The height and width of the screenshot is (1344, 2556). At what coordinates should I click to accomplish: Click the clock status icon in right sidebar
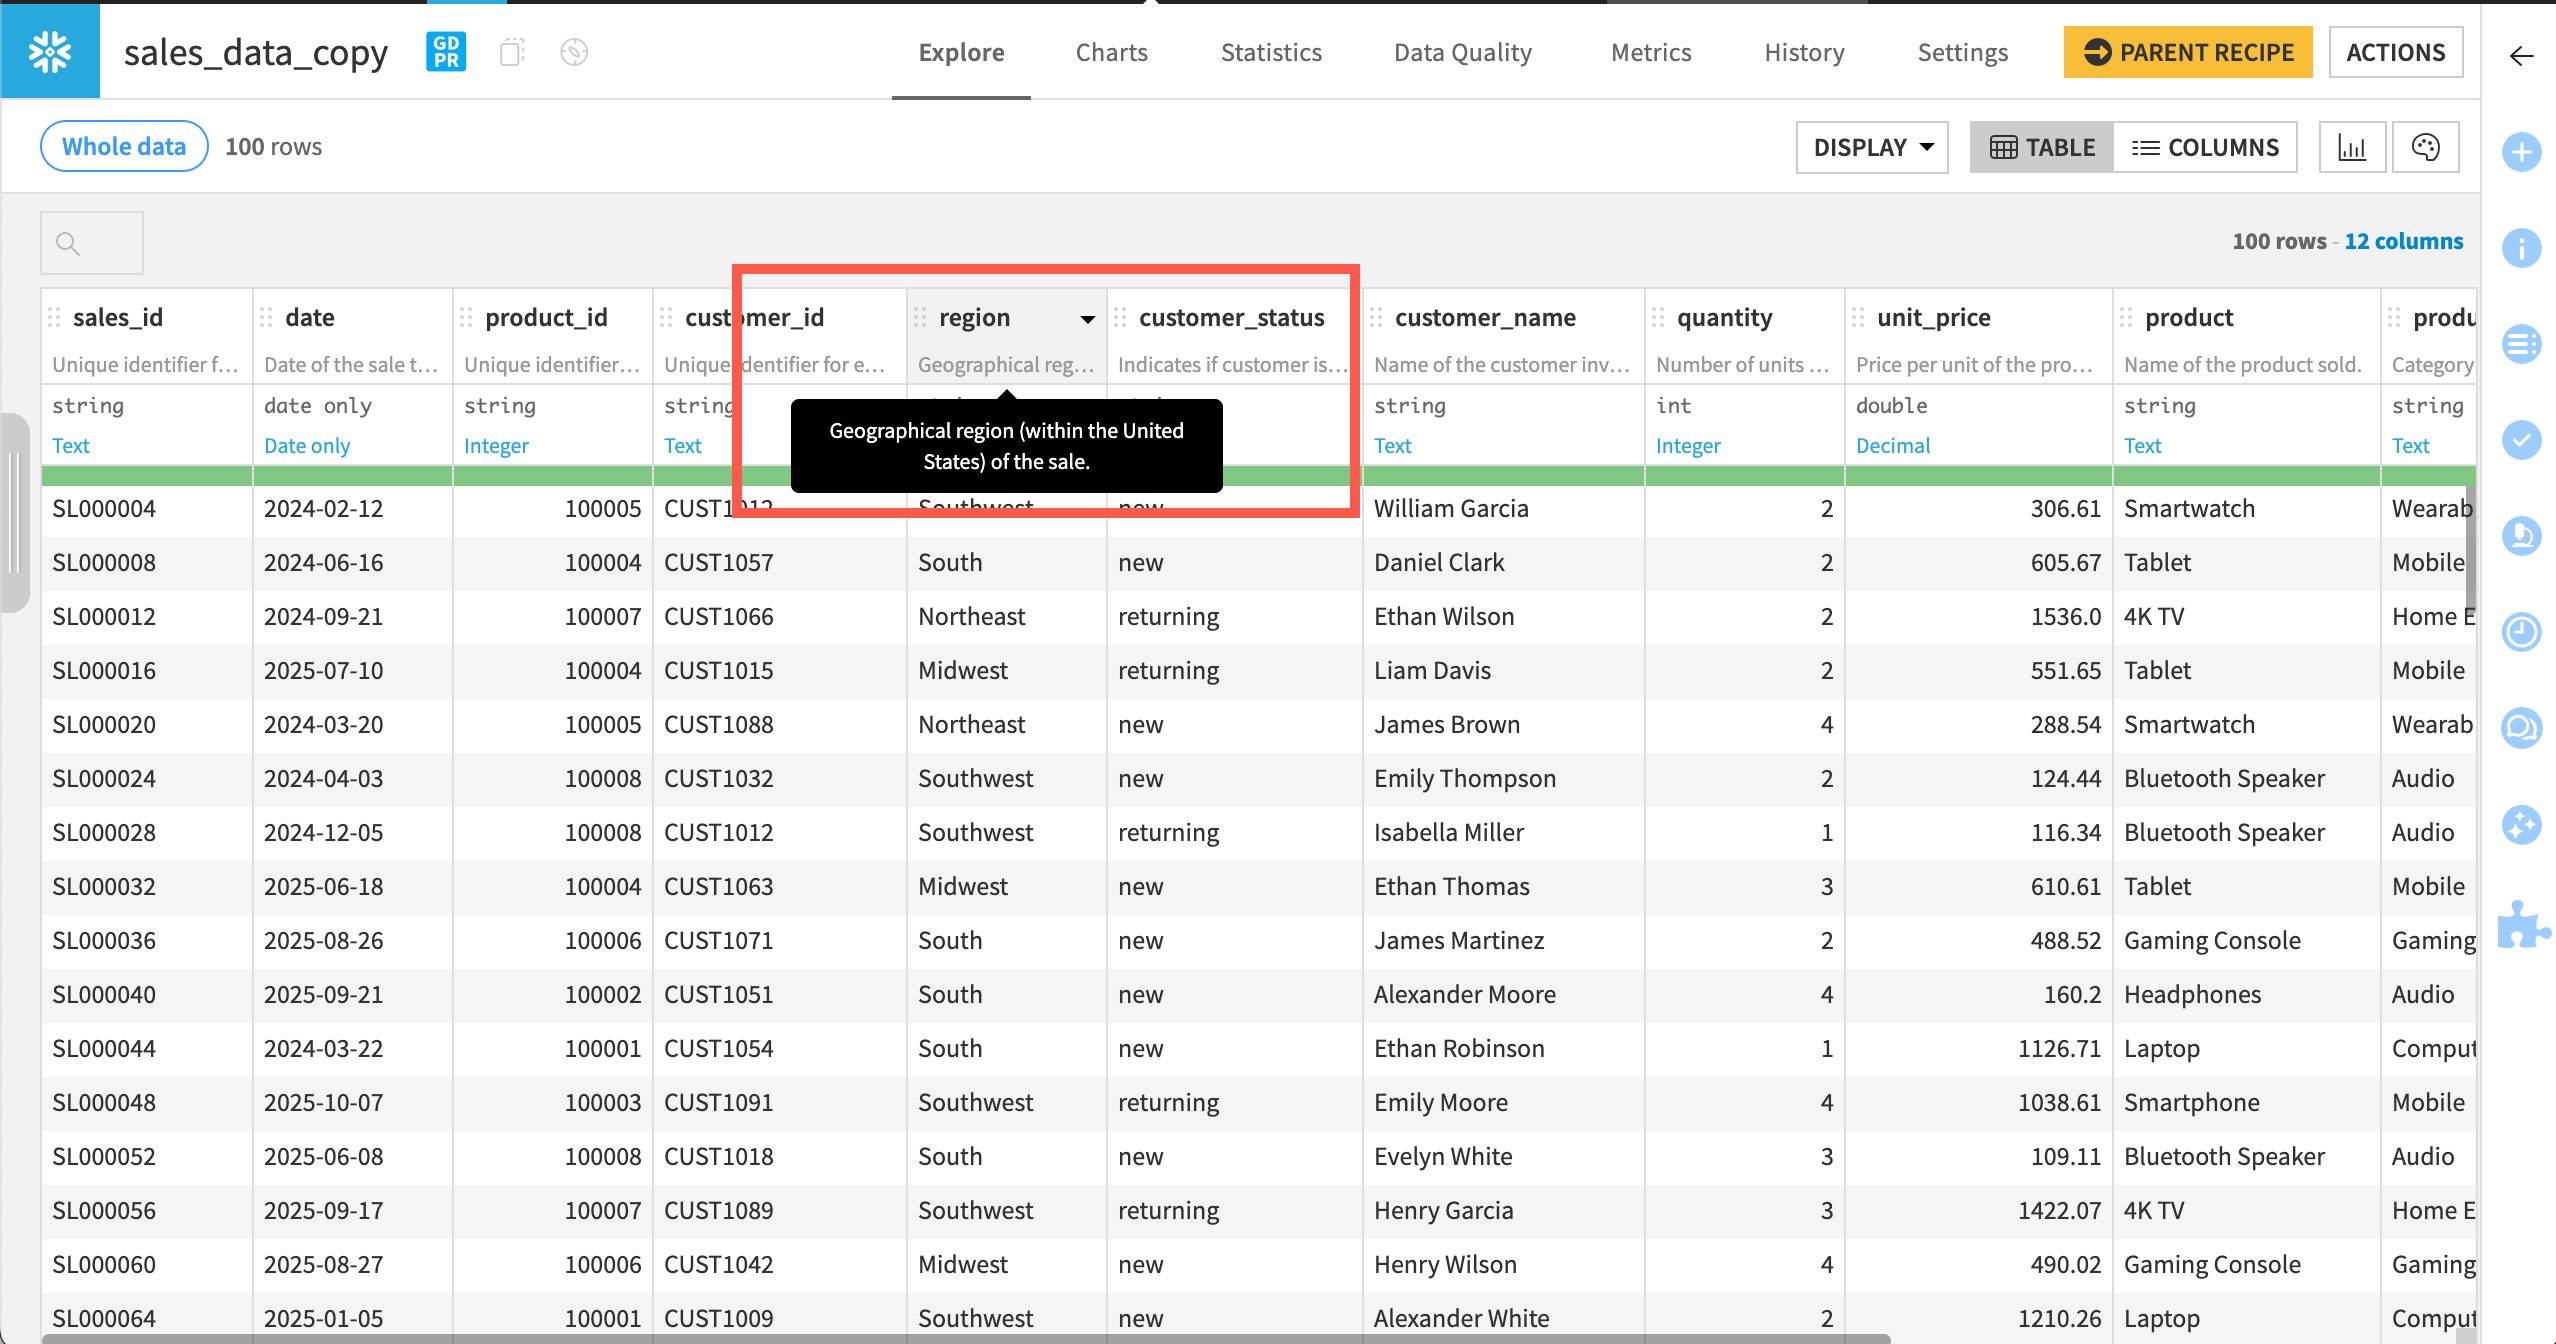point(2521,633)
